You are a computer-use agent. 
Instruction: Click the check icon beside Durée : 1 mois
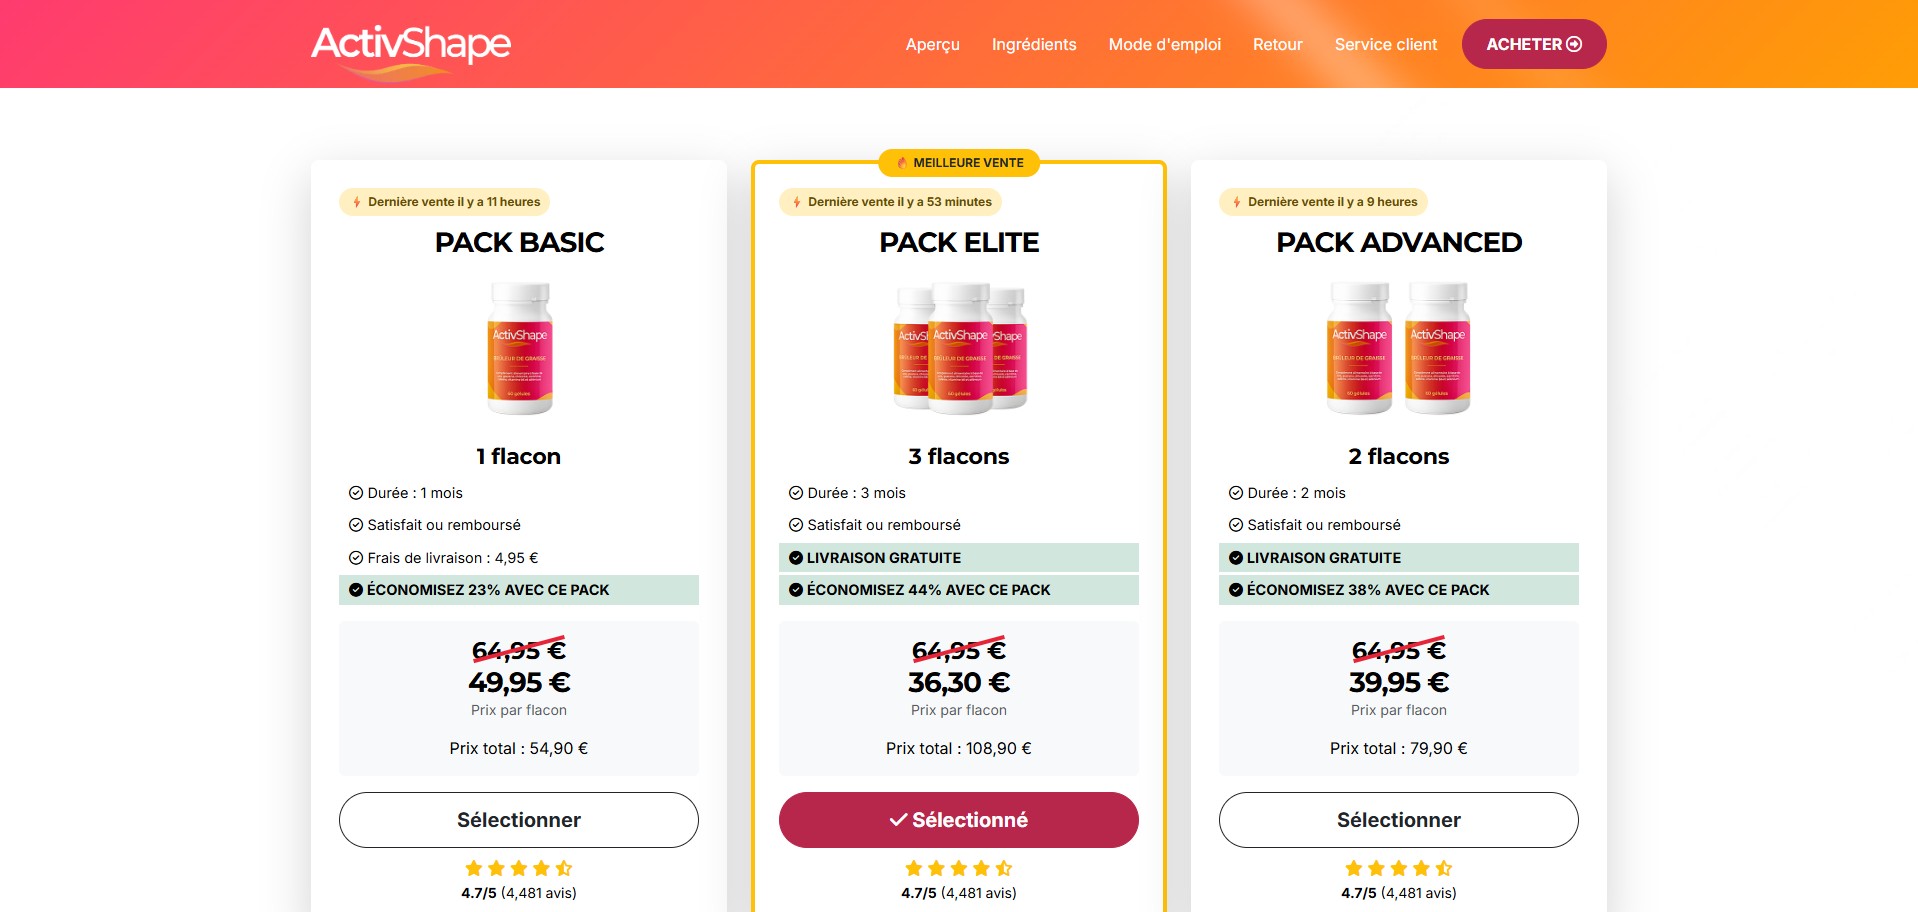[355, 493]
